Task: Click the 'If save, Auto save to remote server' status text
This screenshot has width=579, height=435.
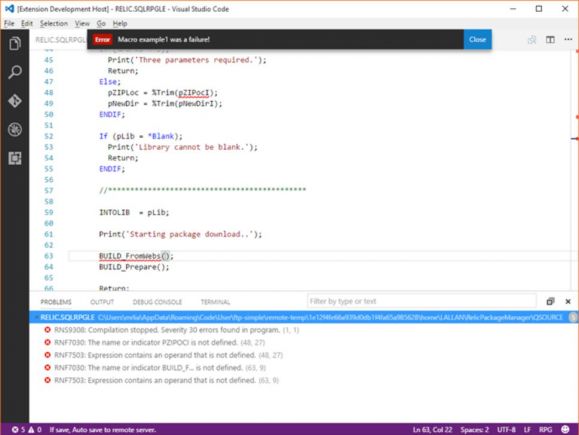Action: (x=103, y=429)
